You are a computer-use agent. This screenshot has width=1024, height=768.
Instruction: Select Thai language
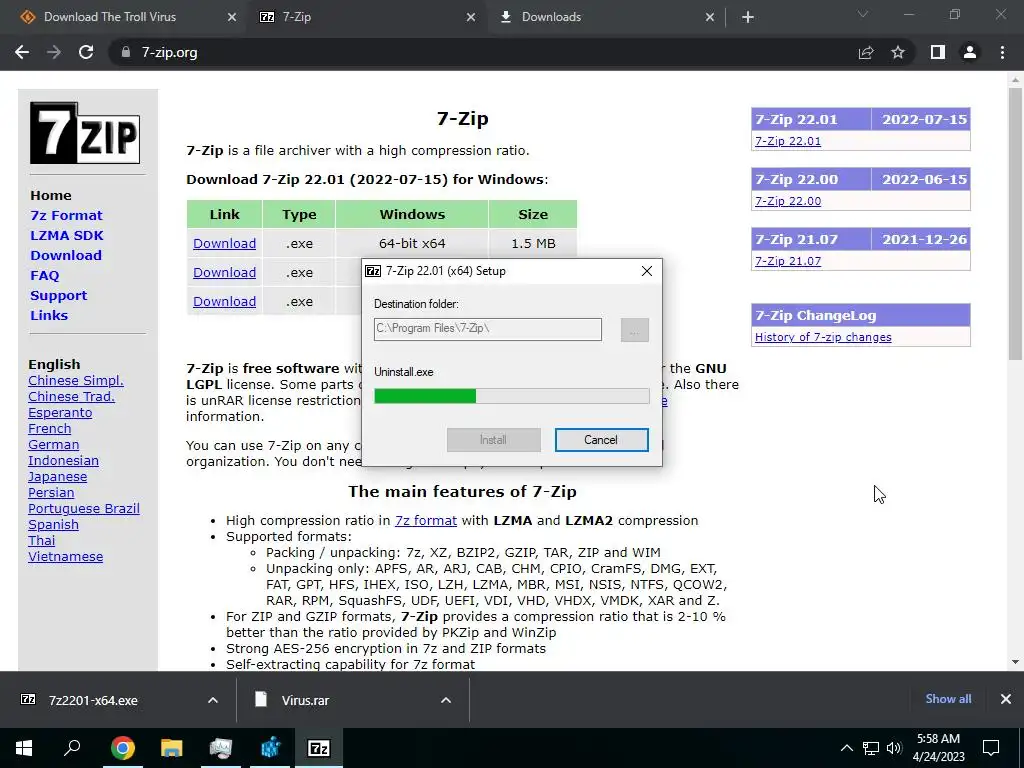tap(42, 541)
